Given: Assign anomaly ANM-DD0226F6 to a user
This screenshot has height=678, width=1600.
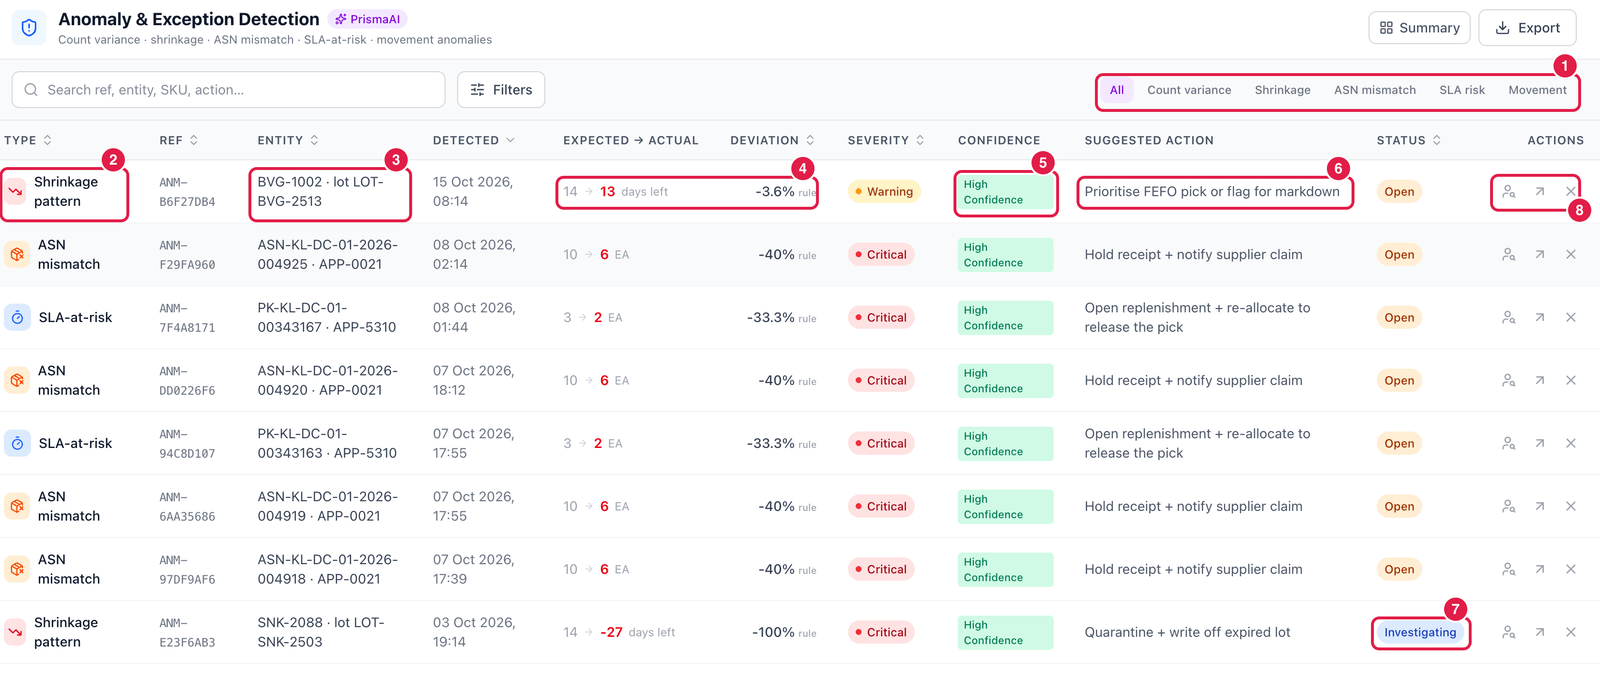Looking at the screenshot, I should pyautogui.click(x=1508, y=381).
